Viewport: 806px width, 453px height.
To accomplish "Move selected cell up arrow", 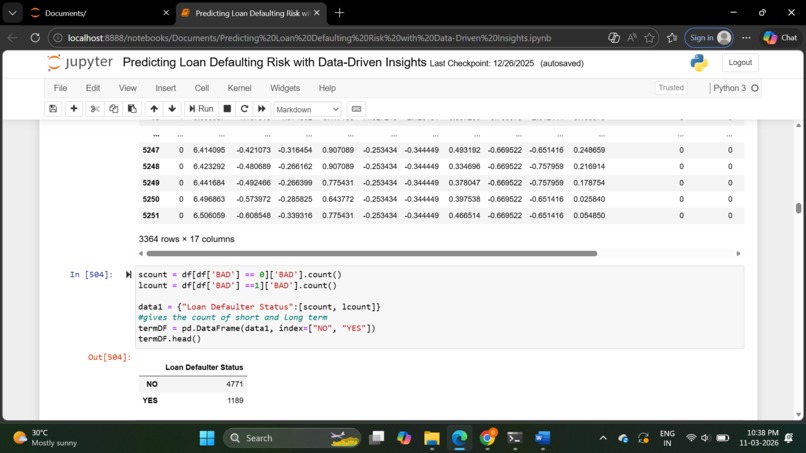I will coord(154,109).
